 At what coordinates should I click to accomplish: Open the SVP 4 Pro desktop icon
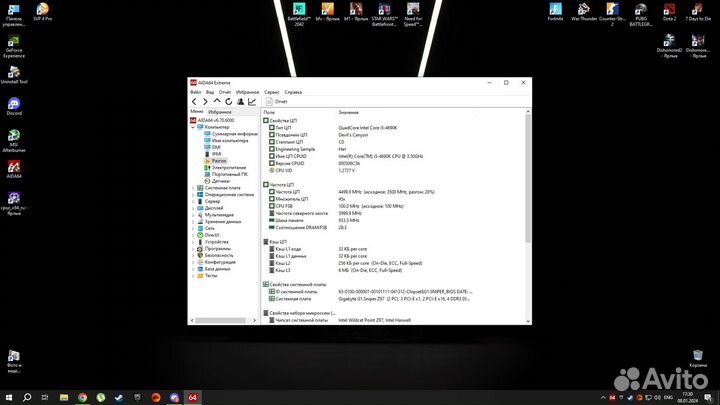click(43, 11)
